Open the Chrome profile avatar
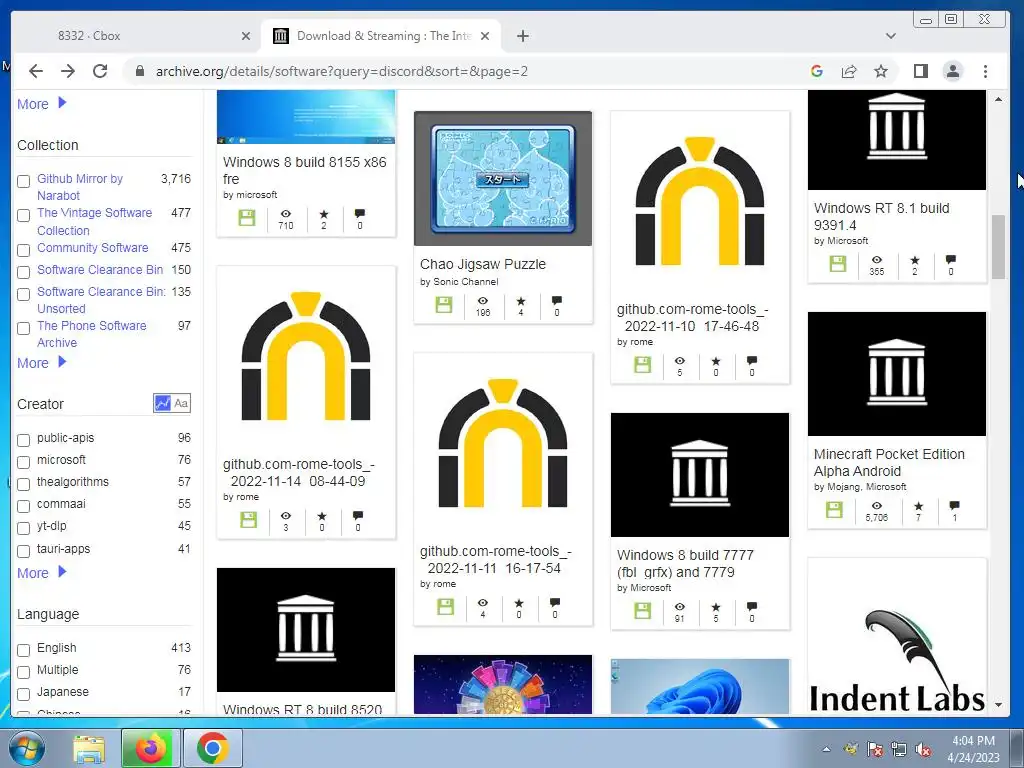This screenshot has height=768, width=1024. pyautogui.click(x=953, y=71)
